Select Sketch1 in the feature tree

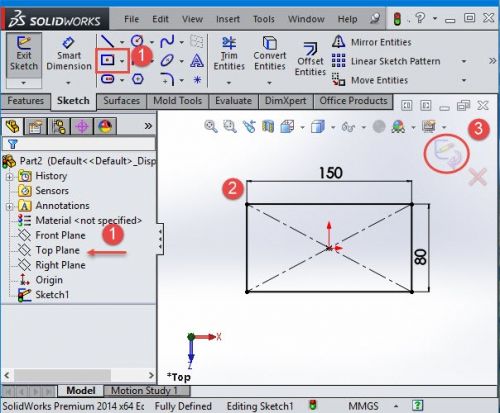click(52, 295)
